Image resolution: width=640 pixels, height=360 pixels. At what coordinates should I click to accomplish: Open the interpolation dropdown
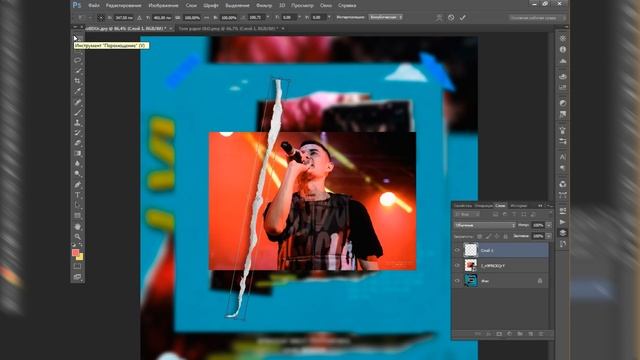pos(386,17)
